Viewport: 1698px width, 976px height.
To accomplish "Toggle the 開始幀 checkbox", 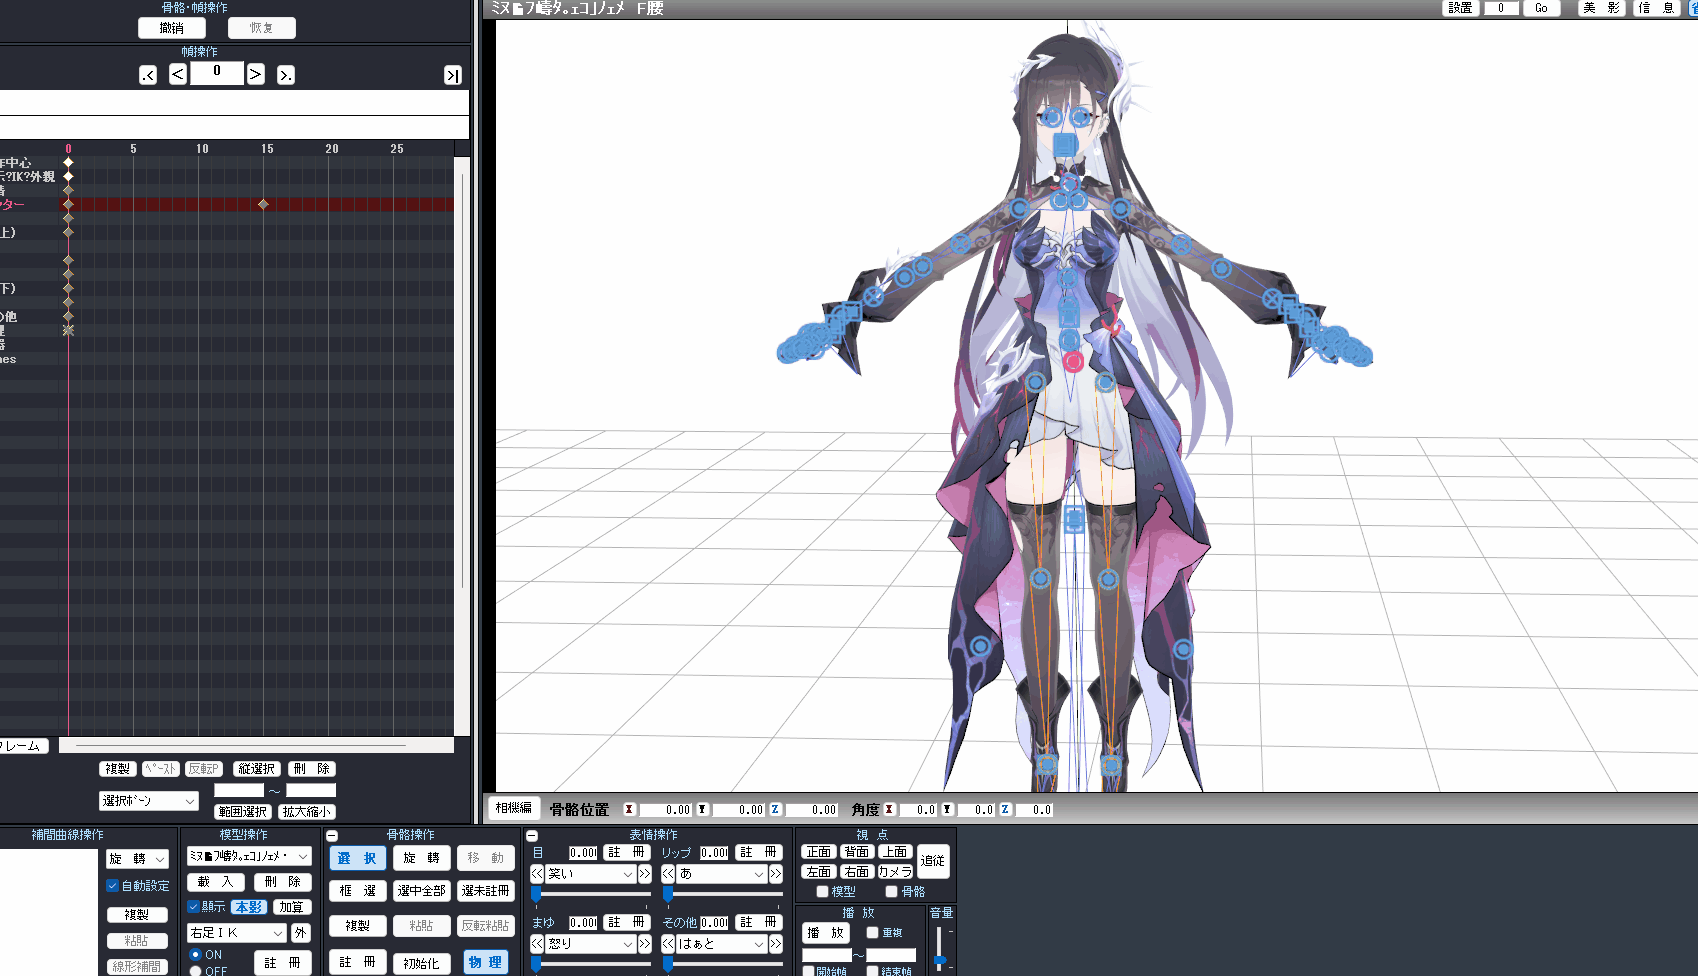I will pos(808,971).
